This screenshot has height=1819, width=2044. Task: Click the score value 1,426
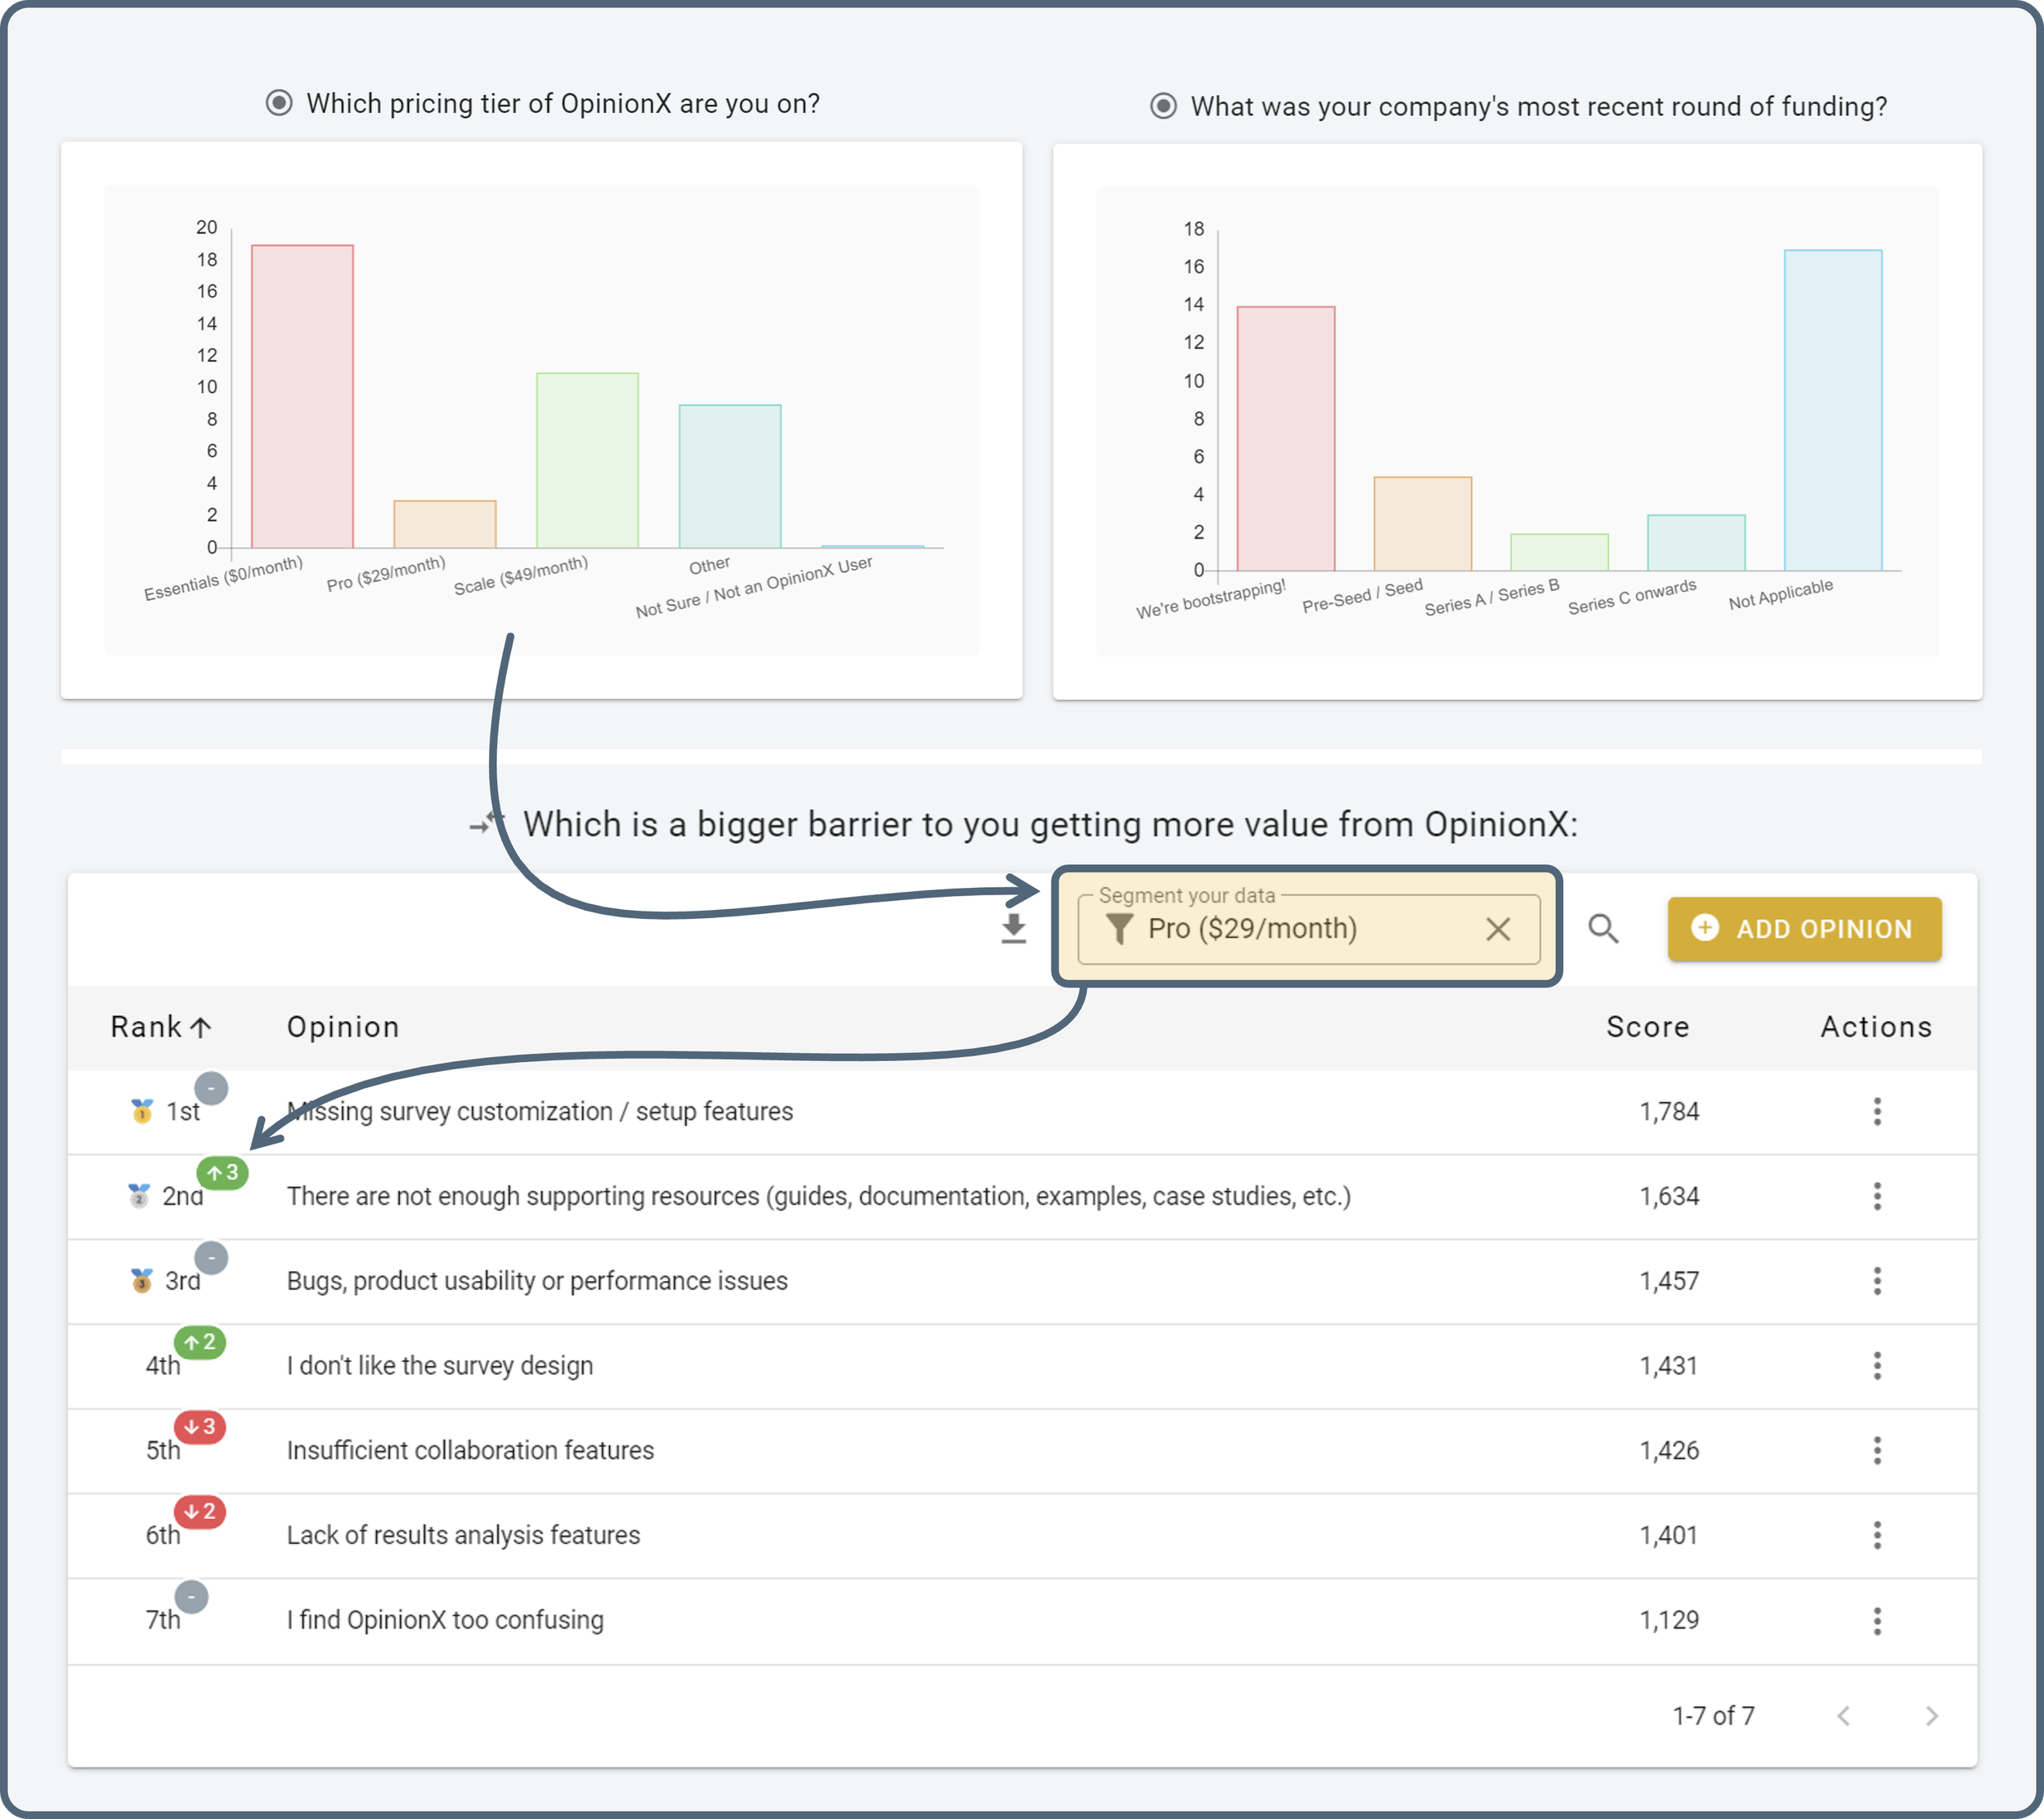pyautogui.click(x=1669, y=1450)
